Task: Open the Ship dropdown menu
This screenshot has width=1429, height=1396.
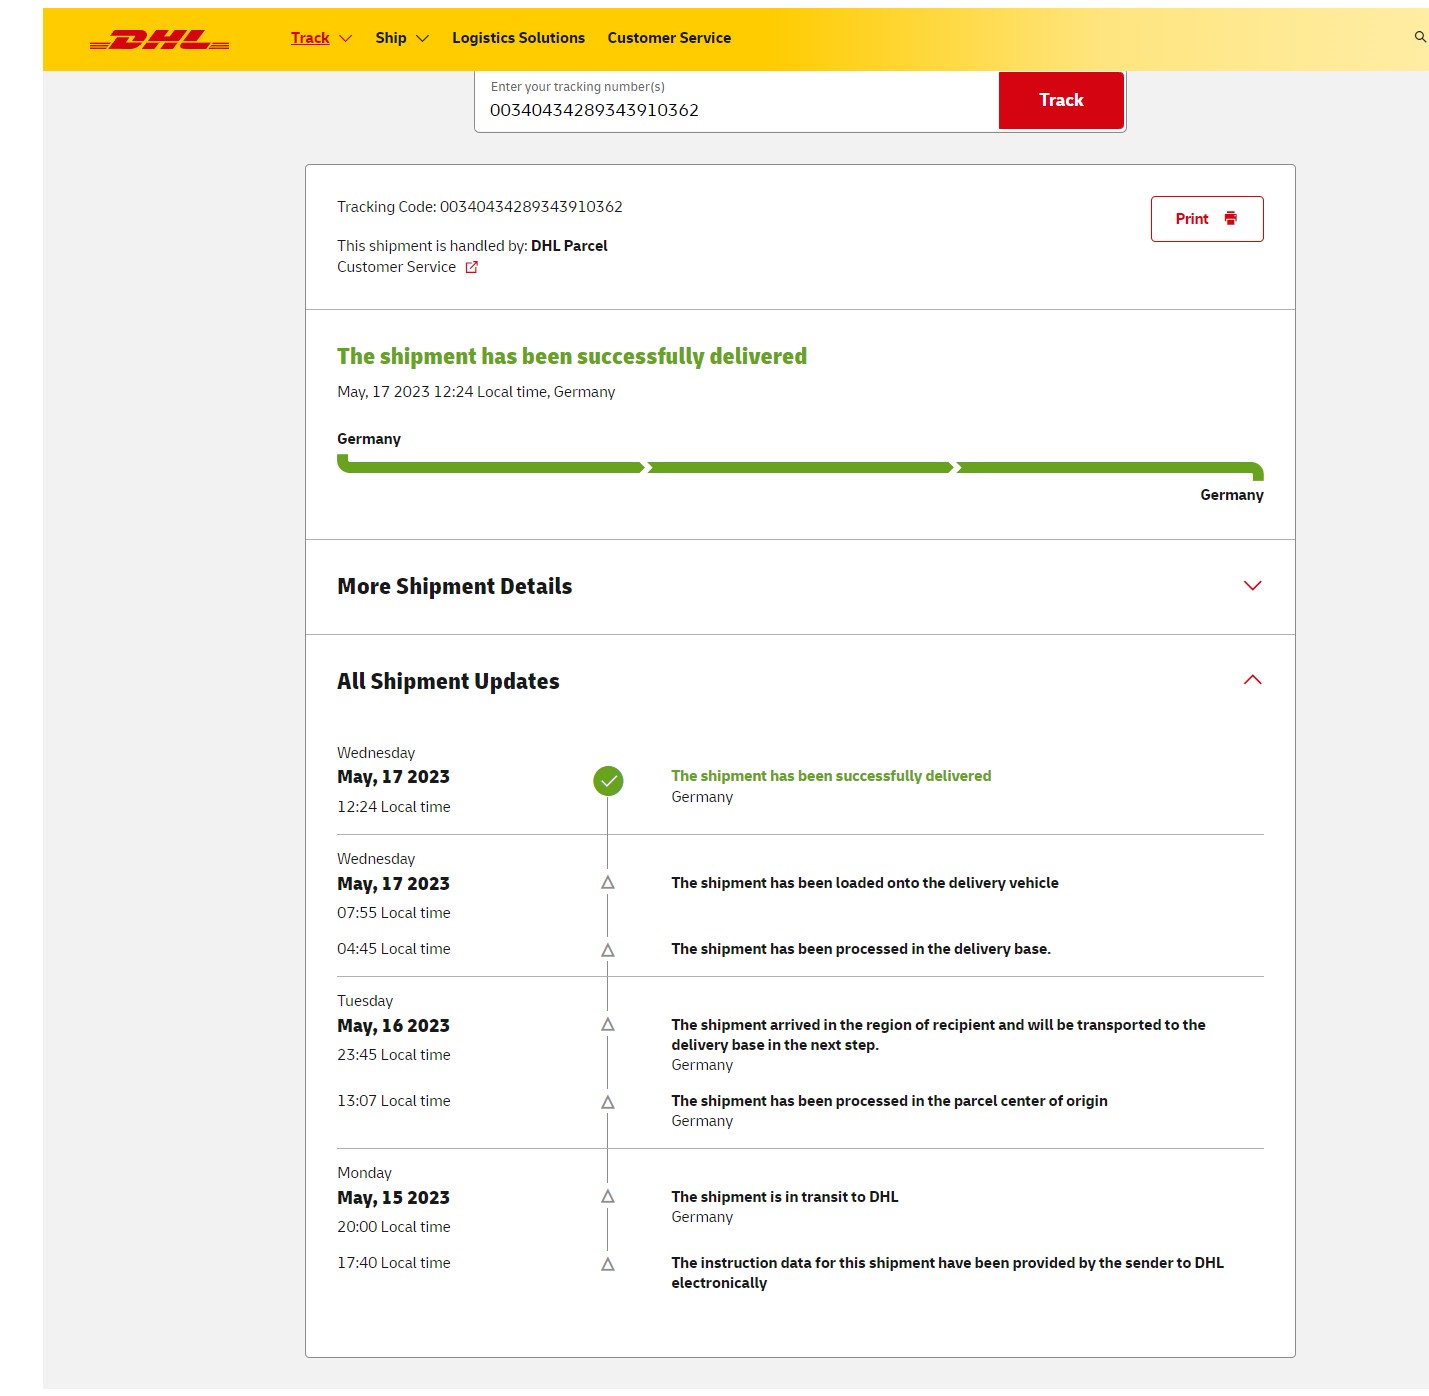Action: [x=401, y=38]
